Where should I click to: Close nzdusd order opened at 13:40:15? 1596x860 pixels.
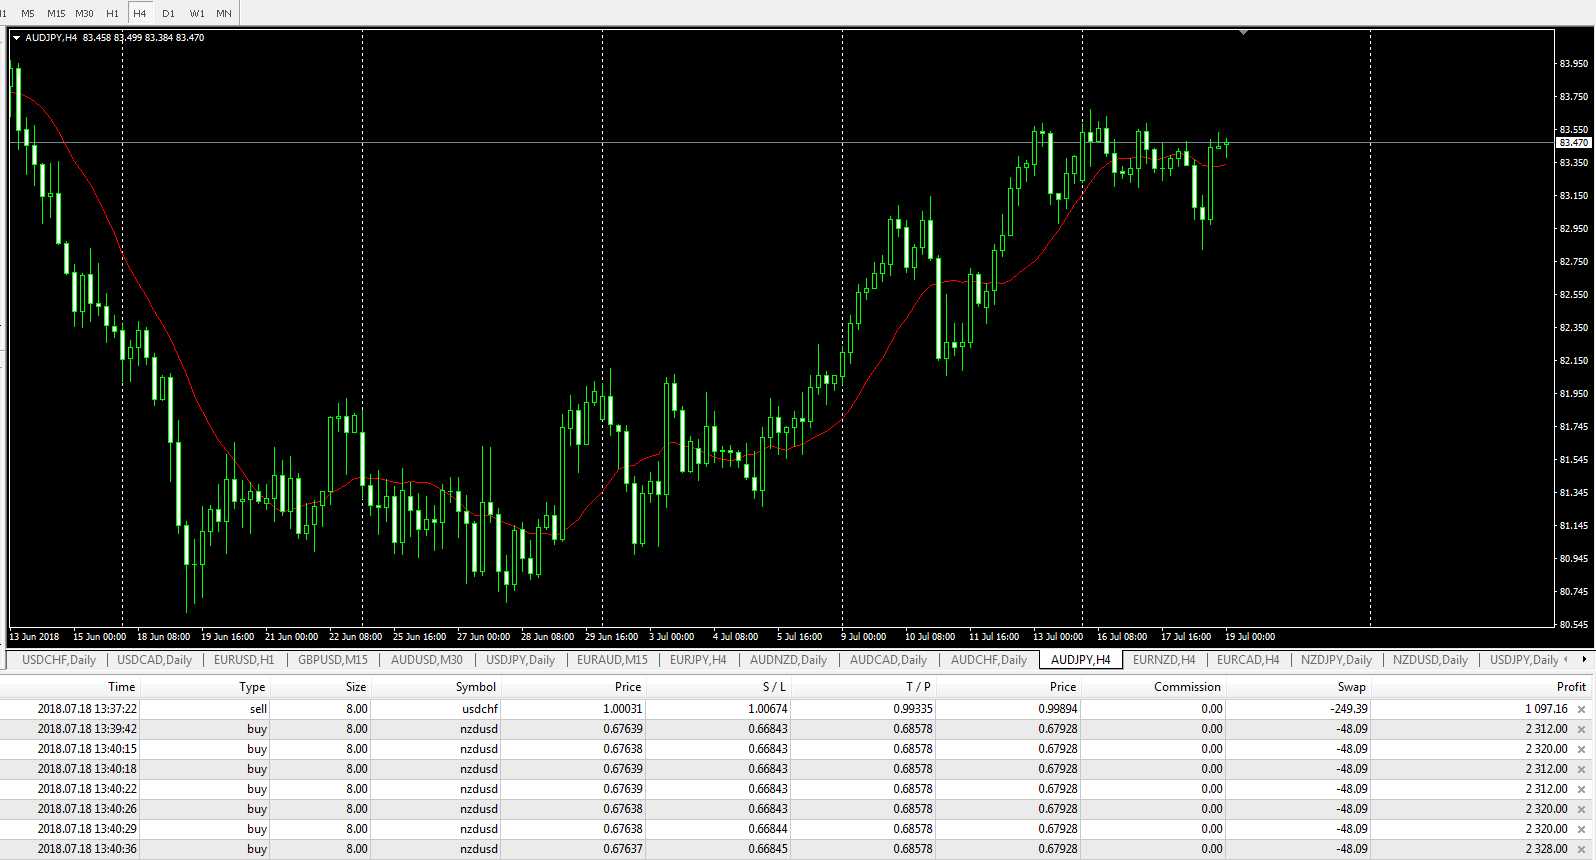(x=1581, y=749)
